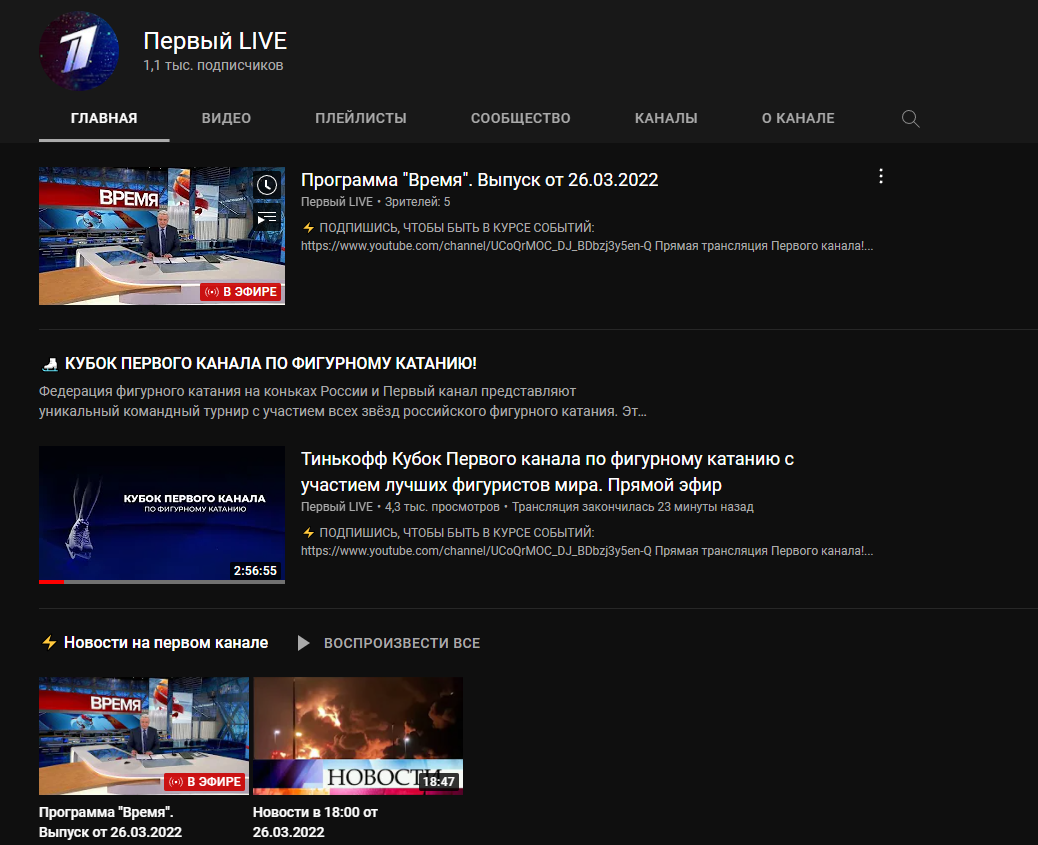The image size is (1038, 845).
Task: Click the Watch Later clock icon on thumbnail
Action: pyautogui.click(x=266, y=185)
